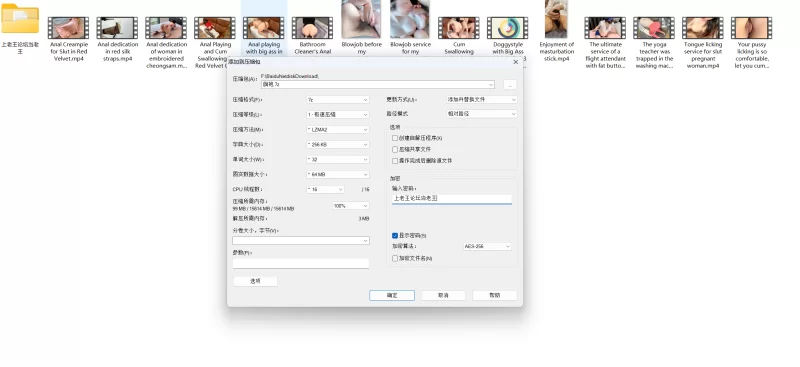Click the '99 MB / 15614 MB' memory text
This screenshot has height=367, width=800.
point(263,209)
